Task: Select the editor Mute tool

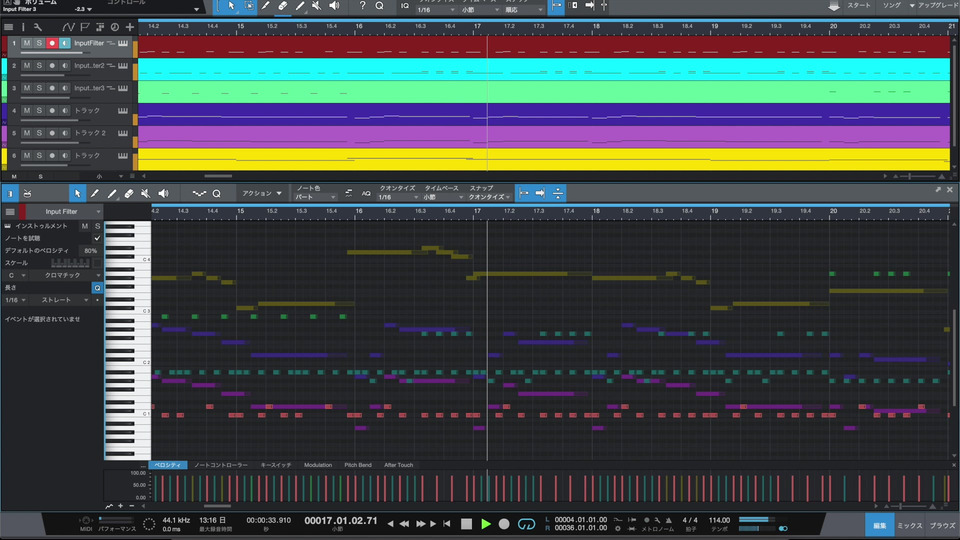Action: [145, 193]
